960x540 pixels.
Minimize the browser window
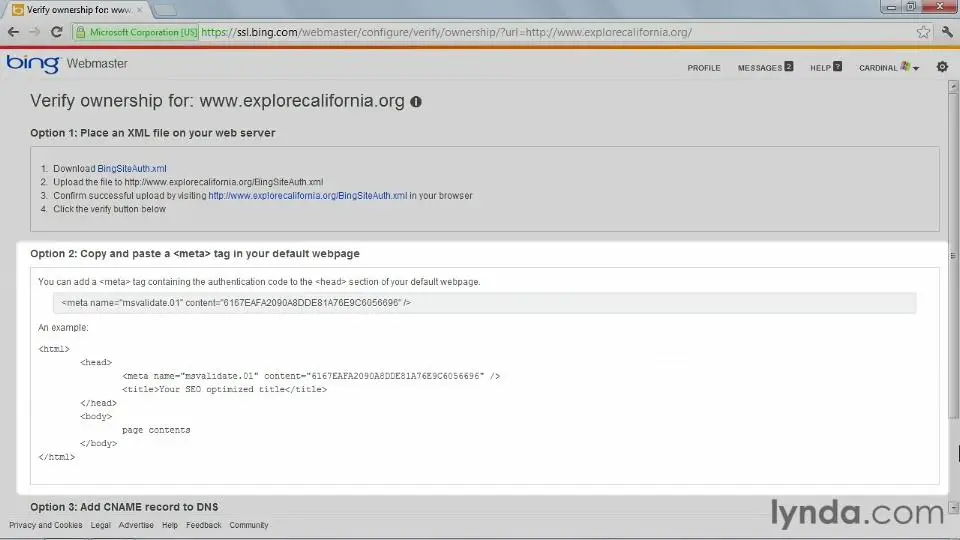[891, 7]
